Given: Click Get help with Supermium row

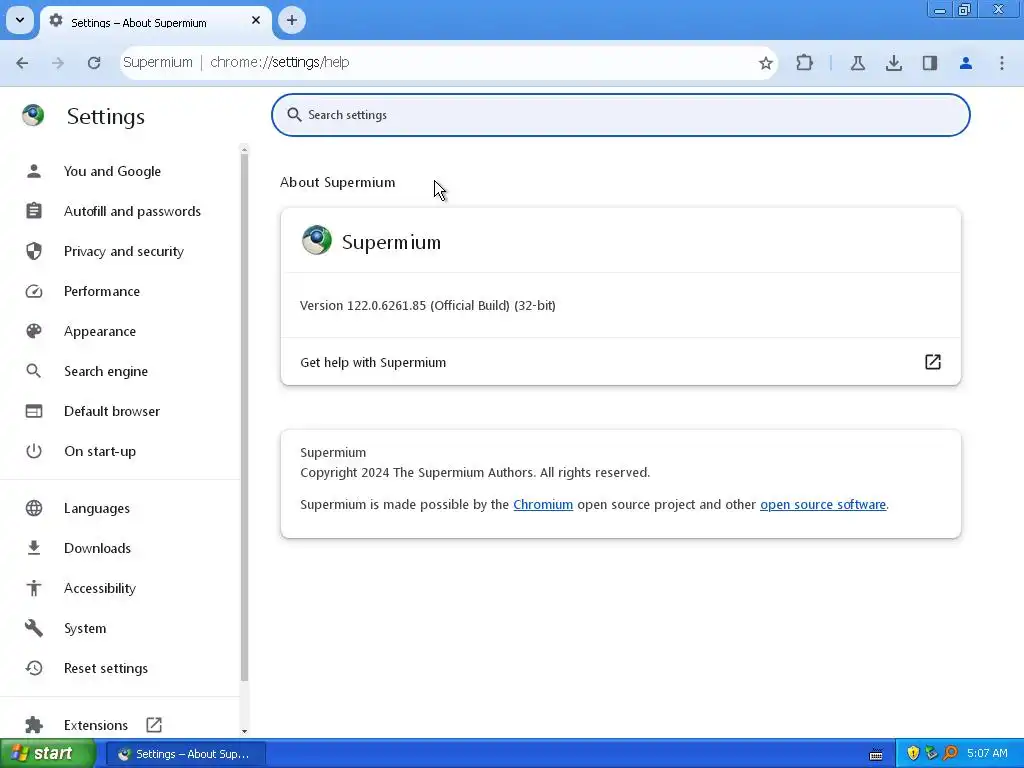Looking at the screenshot, I should click(x=620, y=362).
